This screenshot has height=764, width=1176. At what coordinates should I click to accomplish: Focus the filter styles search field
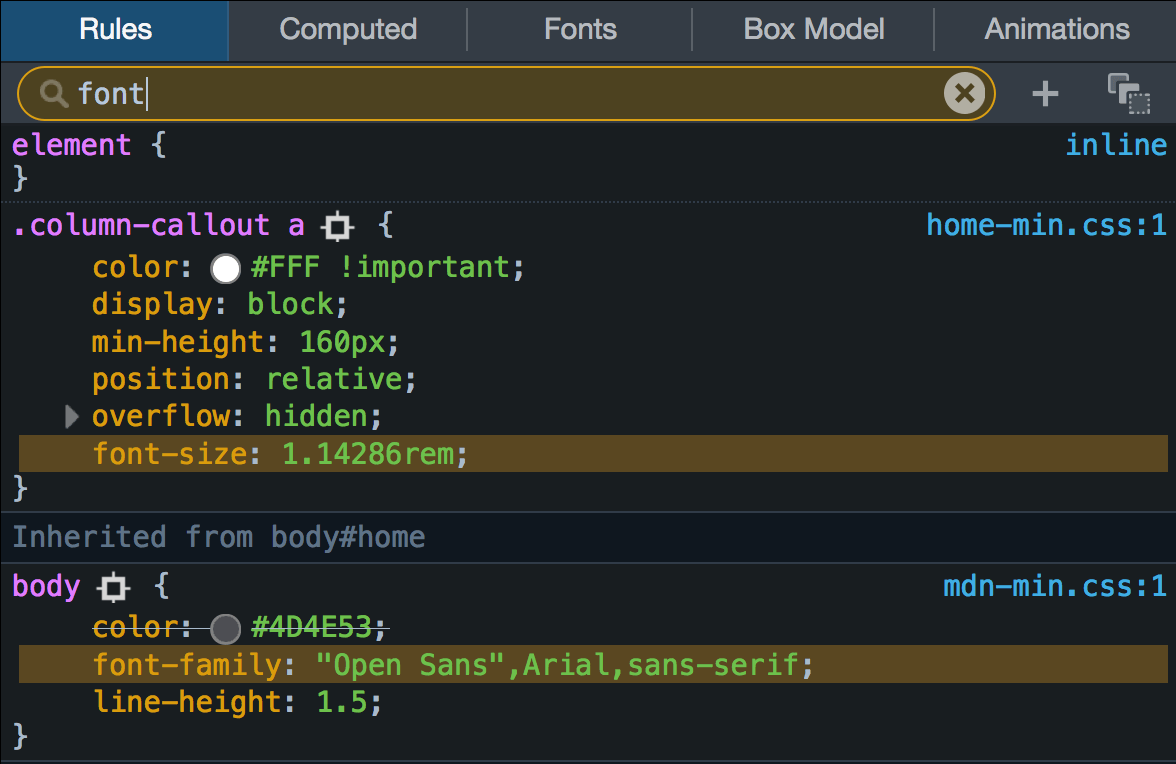506,94
